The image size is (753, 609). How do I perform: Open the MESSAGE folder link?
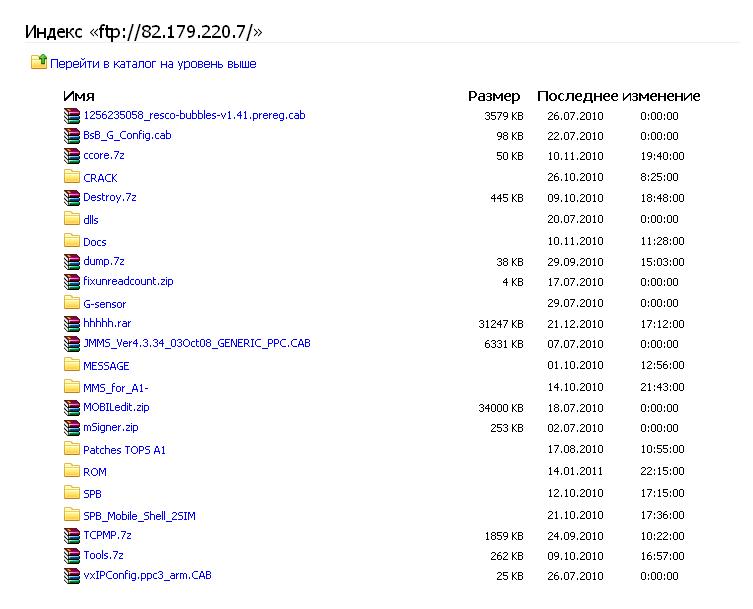pos(106,366)
